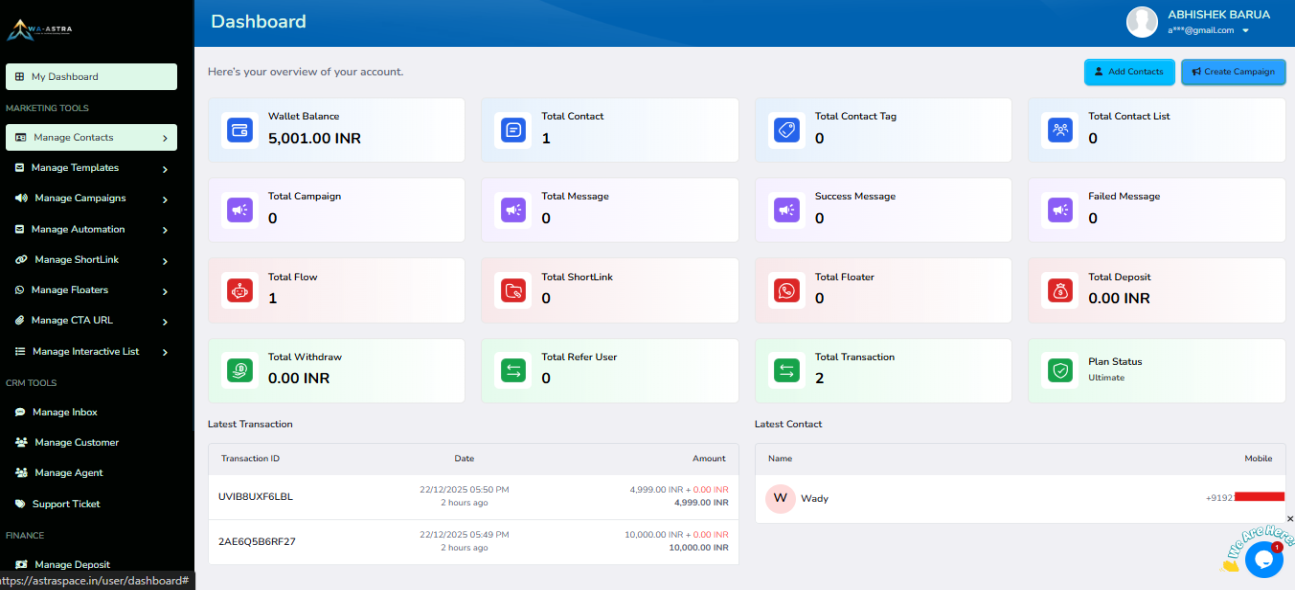Select My Dashboard in the sidebar
1295x590 pixels.
point(91,77)
